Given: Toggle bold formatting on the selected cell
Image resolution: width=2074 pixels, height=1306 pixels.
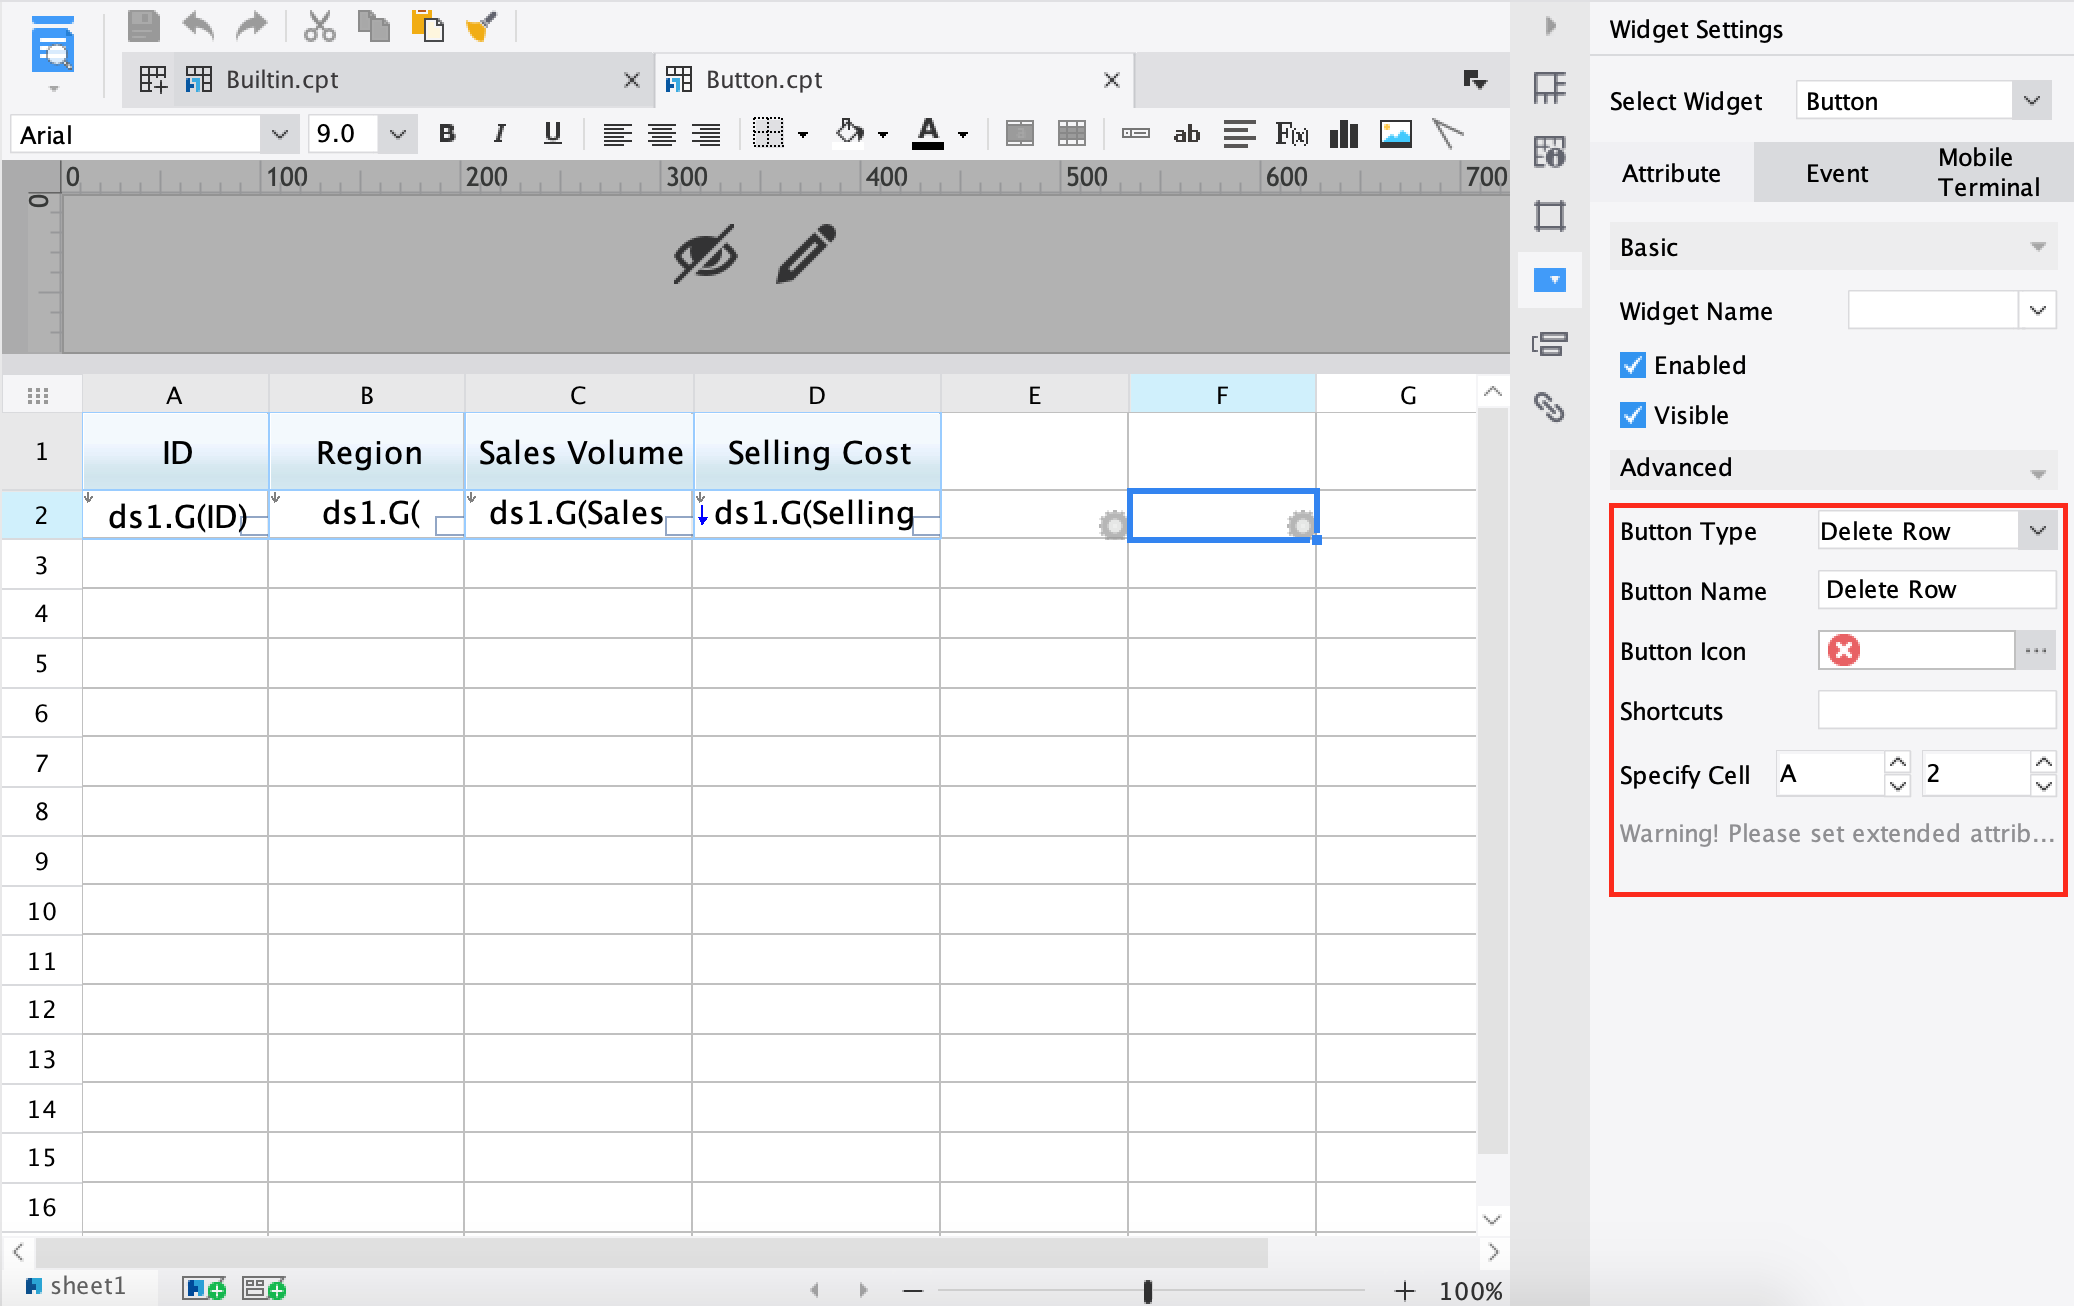Looking at the screenshot, I should tap(446, 133).
